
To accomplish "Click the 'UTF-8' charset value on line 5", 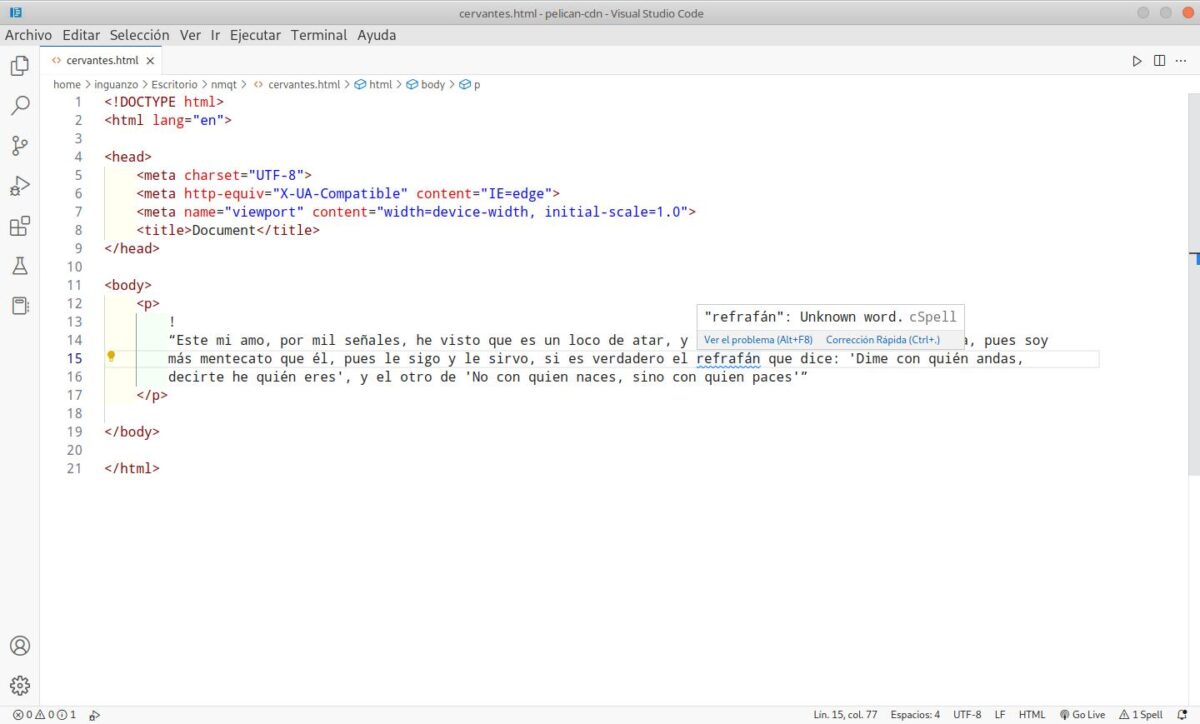I will point(276,175).
